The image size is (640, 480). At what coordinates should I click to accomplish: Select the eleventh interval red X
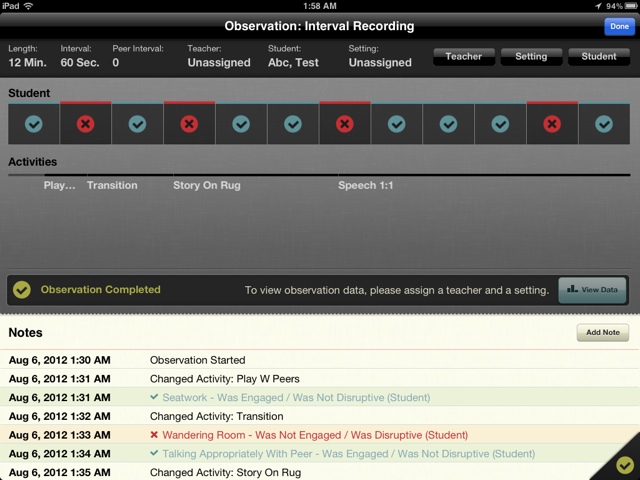(552, 124)
